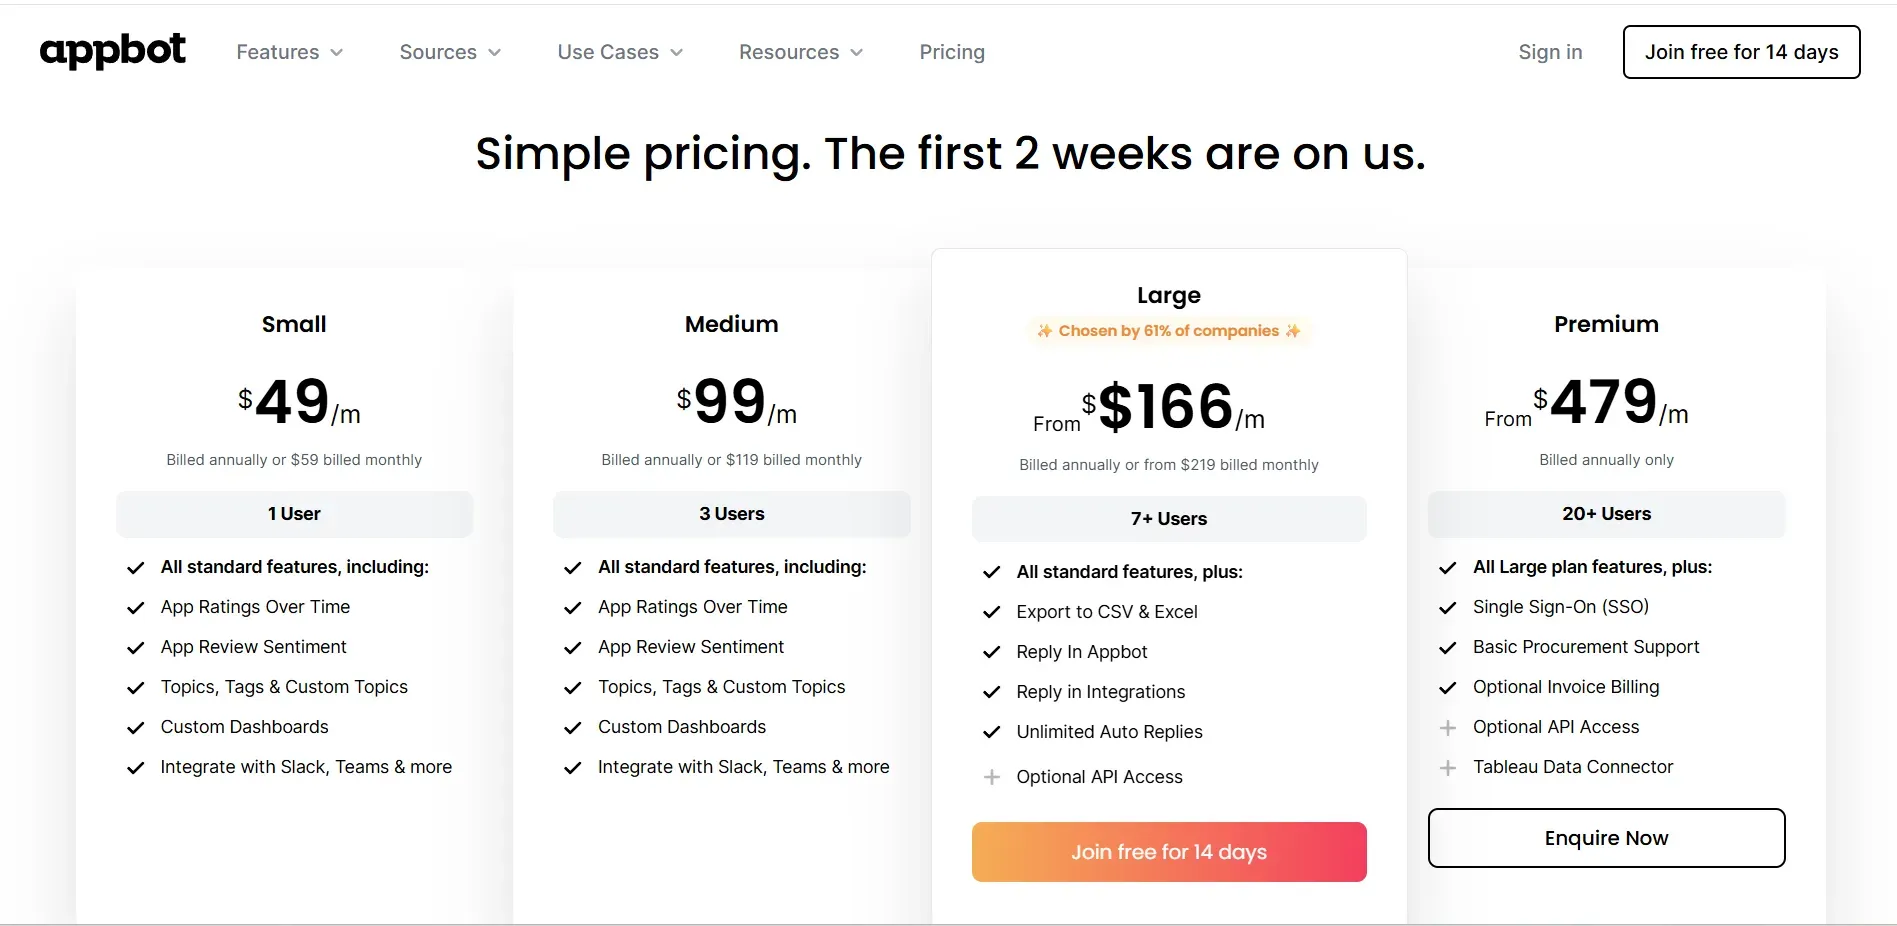Click the checkmark beside Custom Dashboards
1897x926 pixels.
coord(136,728)
